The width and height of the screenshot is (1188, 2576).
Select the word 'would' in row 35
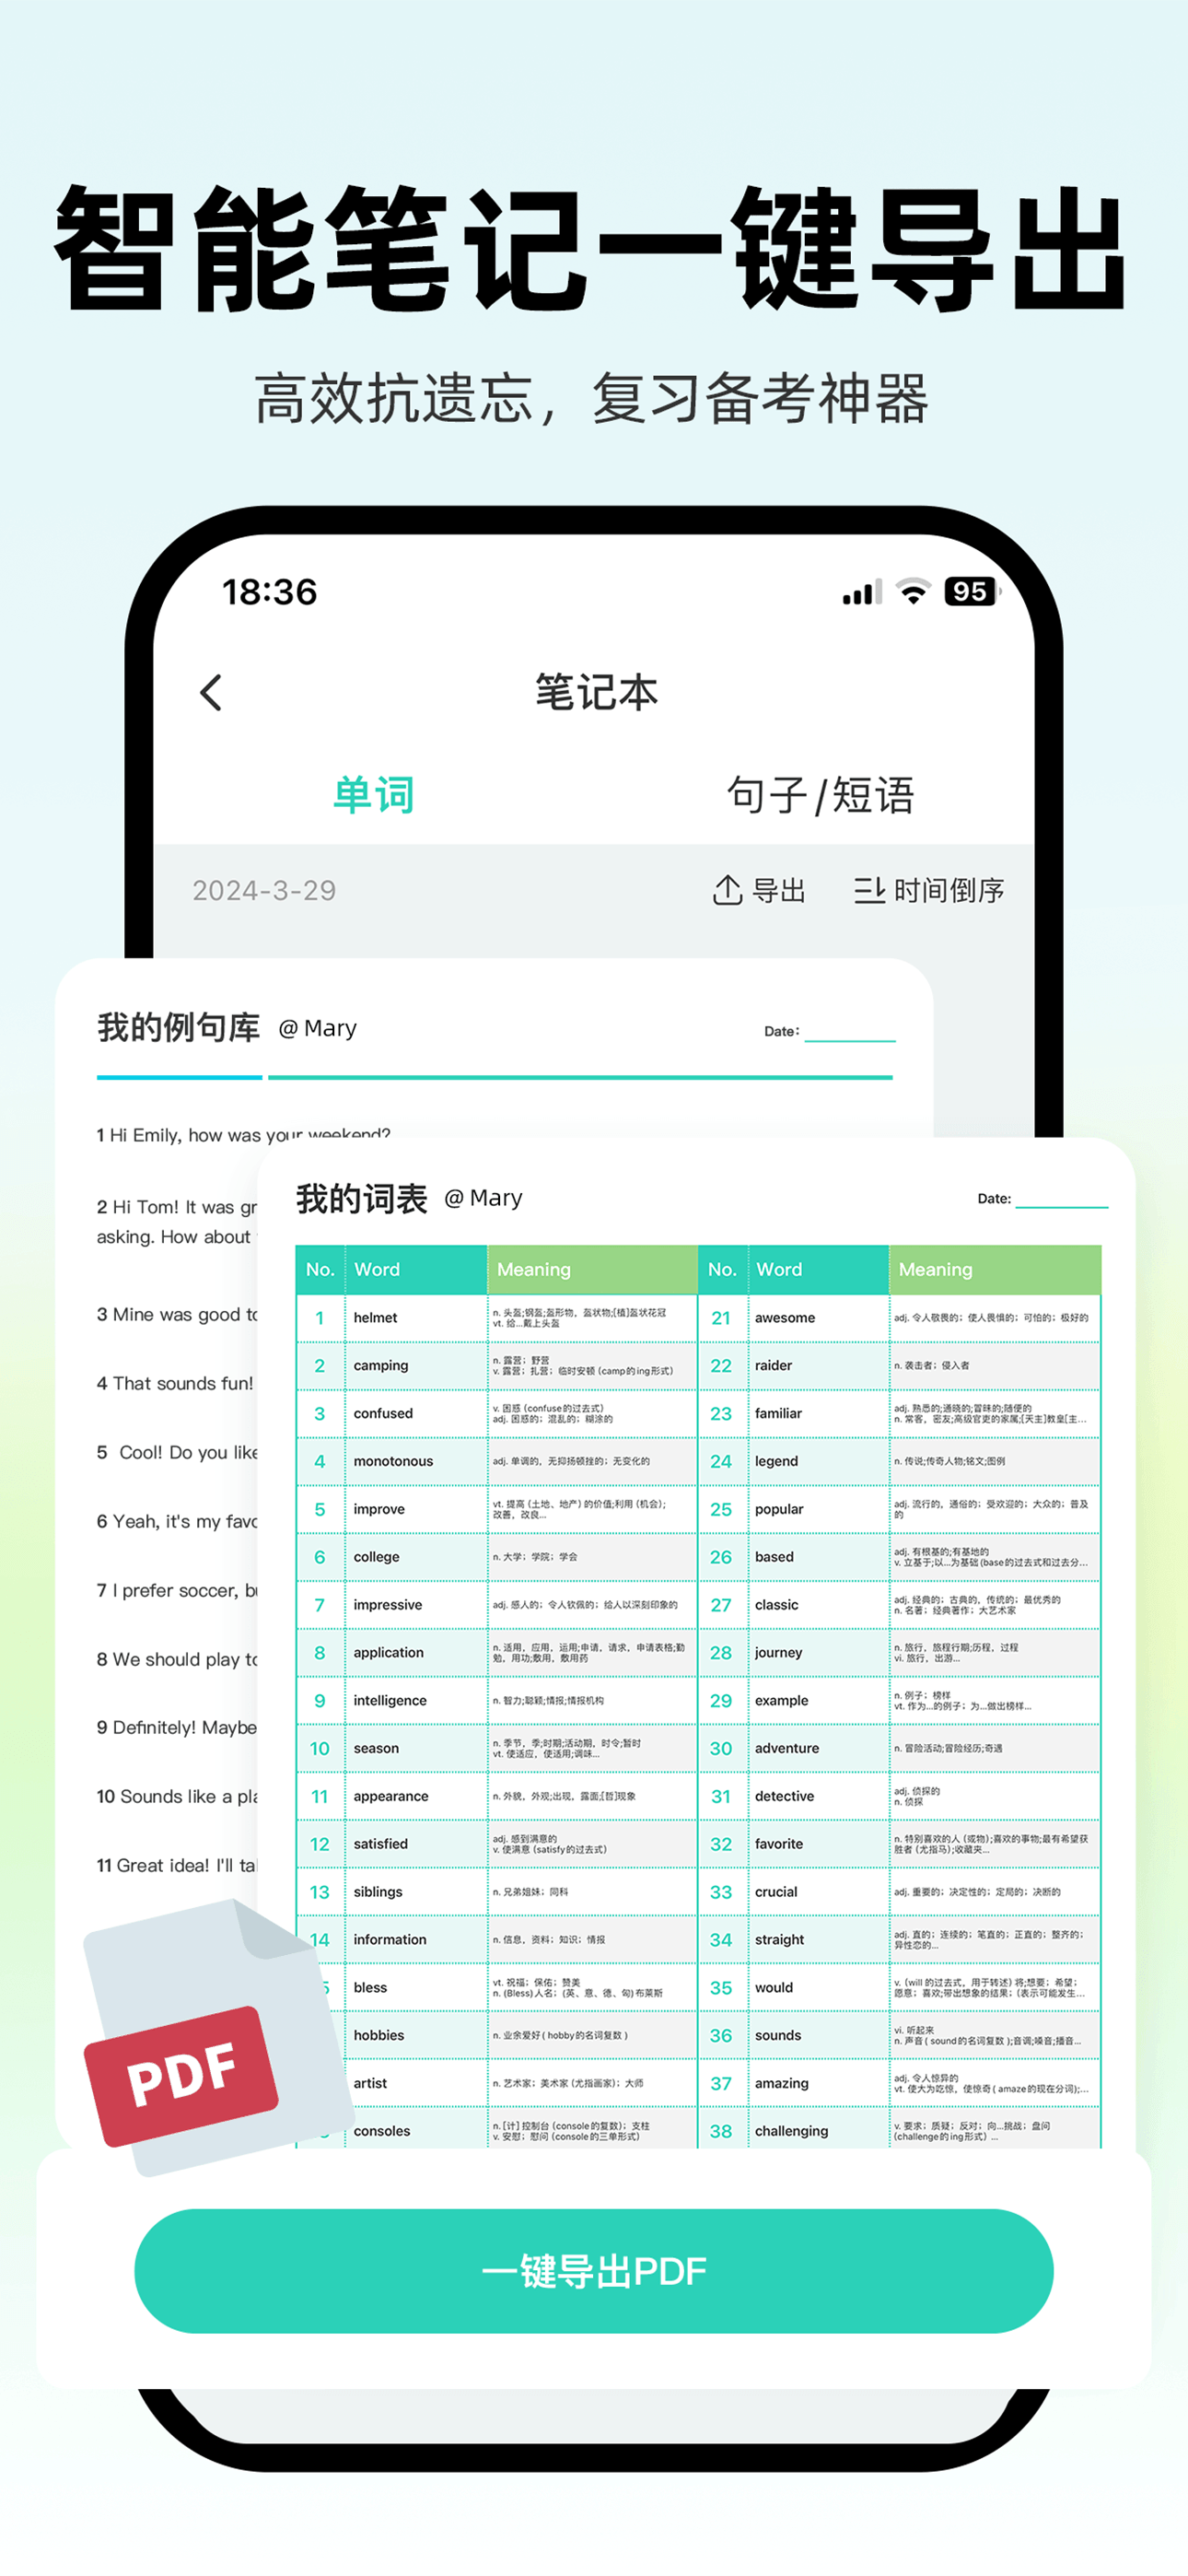(773, 1987)
